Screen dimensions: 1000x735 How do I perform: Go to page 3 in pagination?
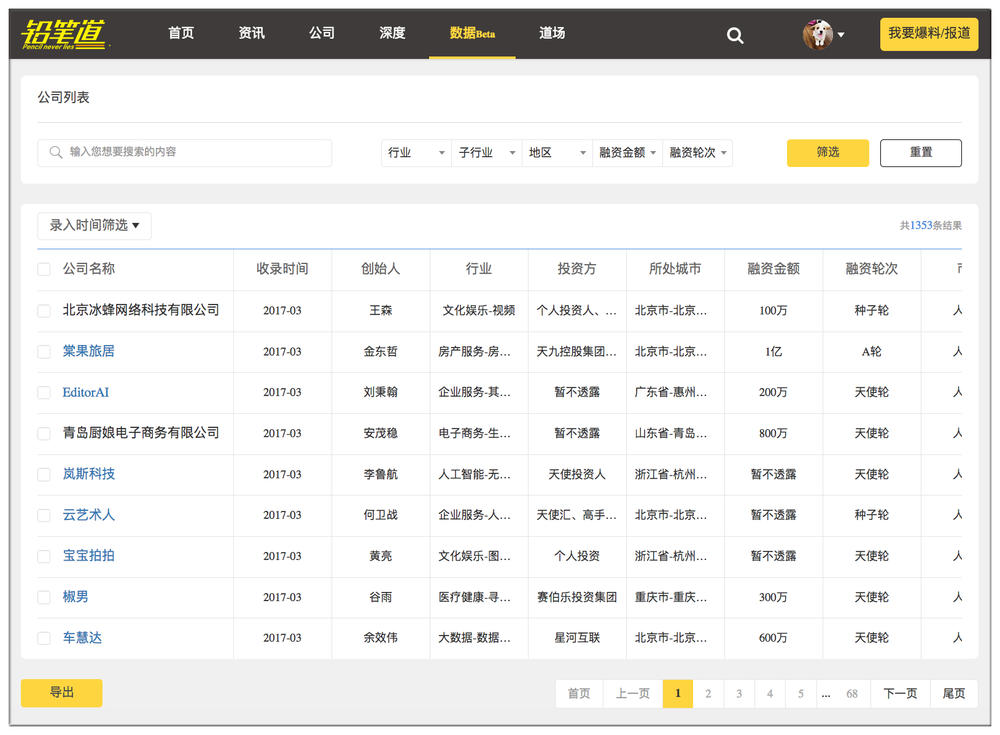point(739,694)
